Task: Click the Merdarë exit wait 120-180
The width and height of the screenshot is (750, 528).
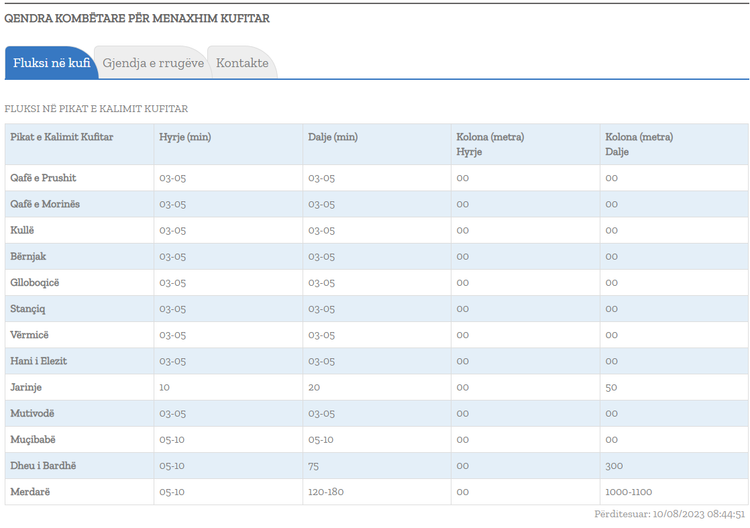Action: coord(326,492)
